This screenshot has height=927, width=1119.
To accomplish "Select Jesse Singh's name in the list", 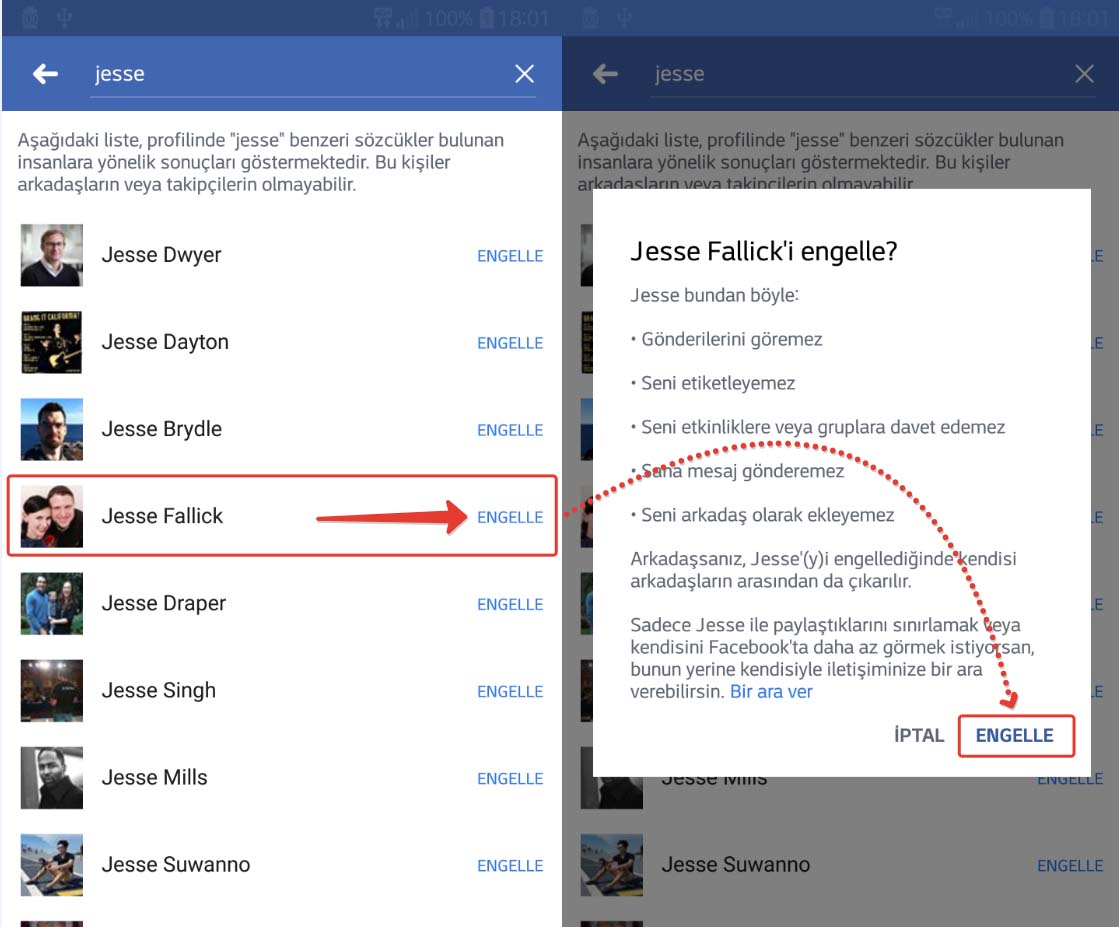I will pos(159,690).
